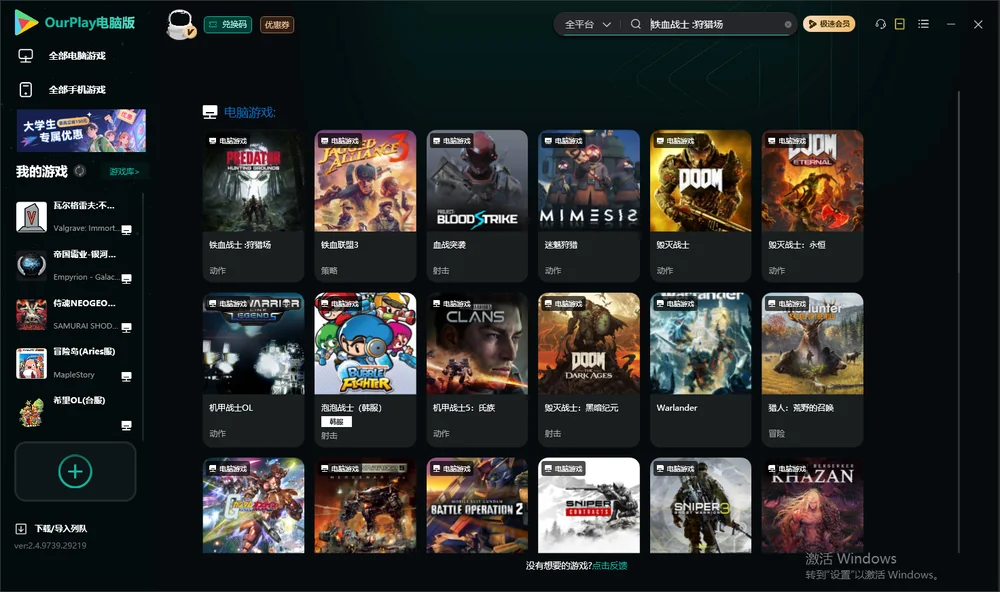Viewport: 1000px width, 592px height.
Task: Click the search magnifier icon
Action: [x=635, y=24]
